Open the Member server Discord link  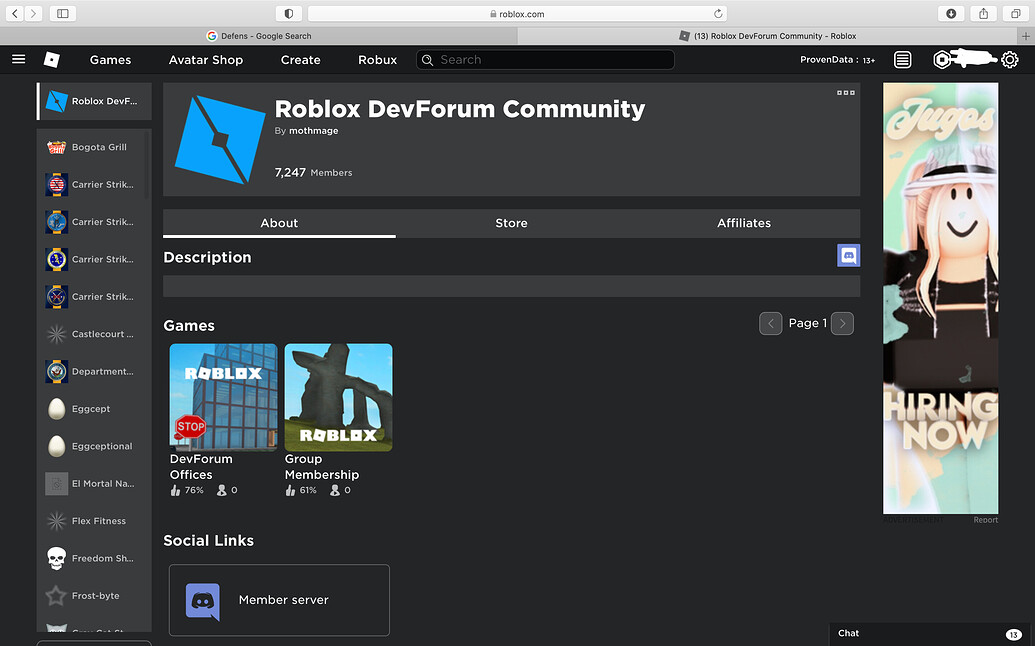coord(279,600)
